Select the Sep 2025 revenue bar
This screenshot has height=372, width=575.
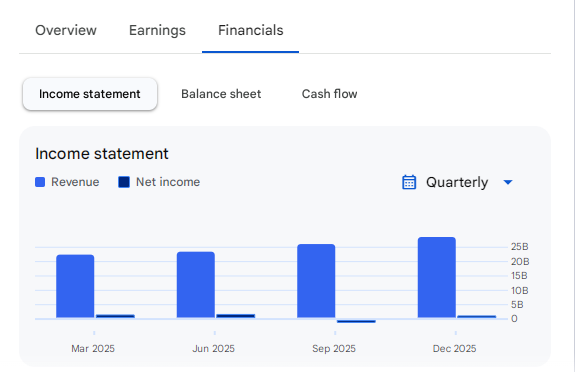pos(316,281)
